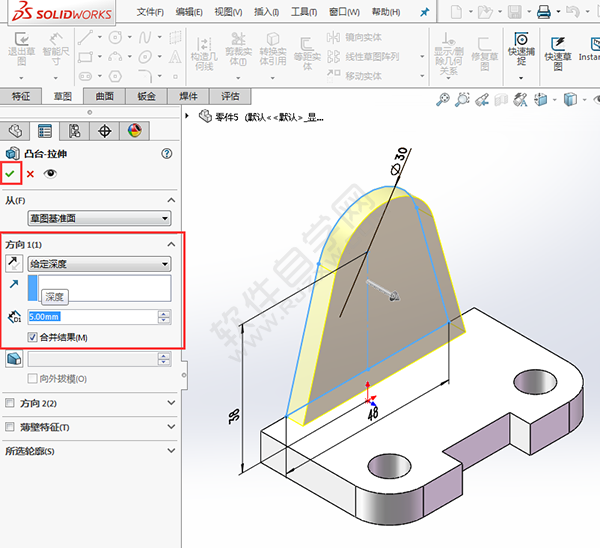Open the 草图基准面 start condition dropdown
The height and width of the screenshot is (548, 600).
[x=98, y=218]
